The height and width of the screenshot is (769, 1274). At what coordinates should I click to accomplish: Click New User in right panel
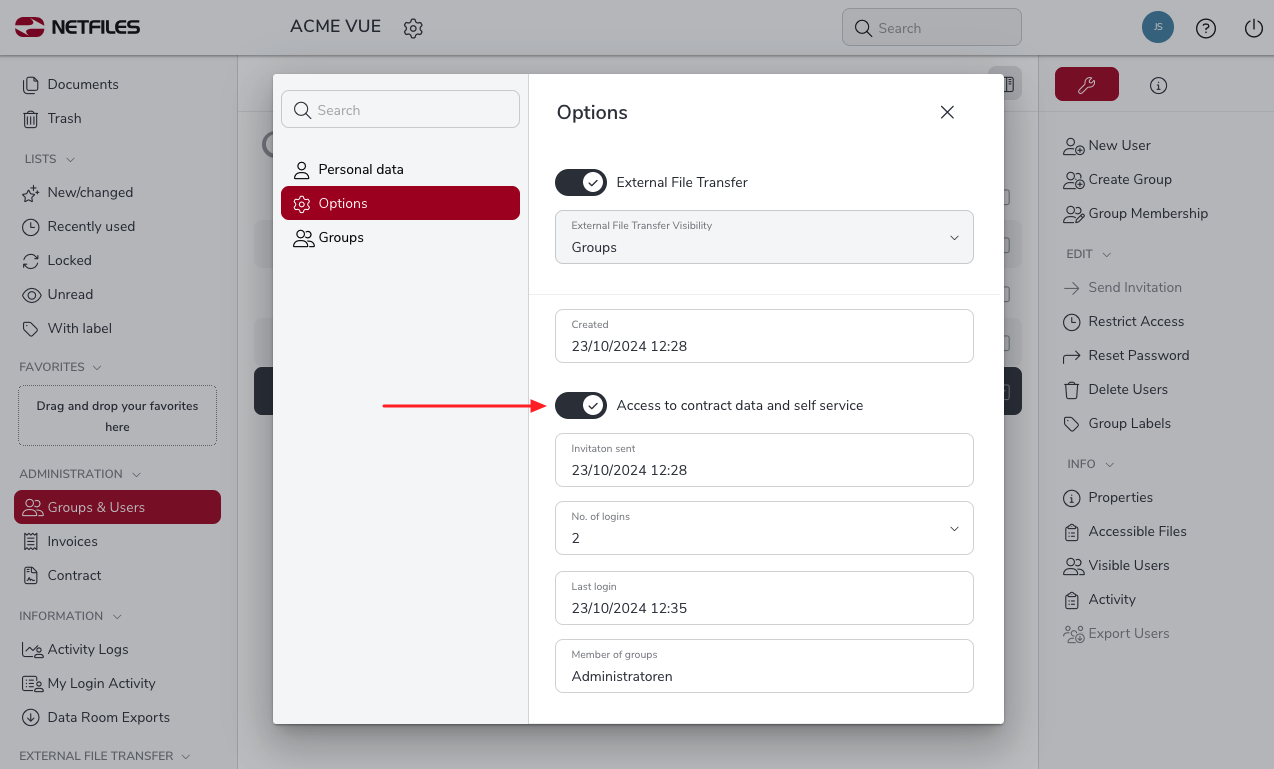click(x=1119, y=145)
